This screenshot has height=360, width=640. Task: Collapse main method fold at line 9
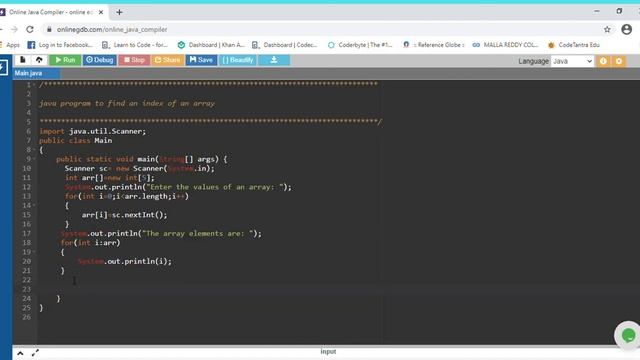point(34,159)
